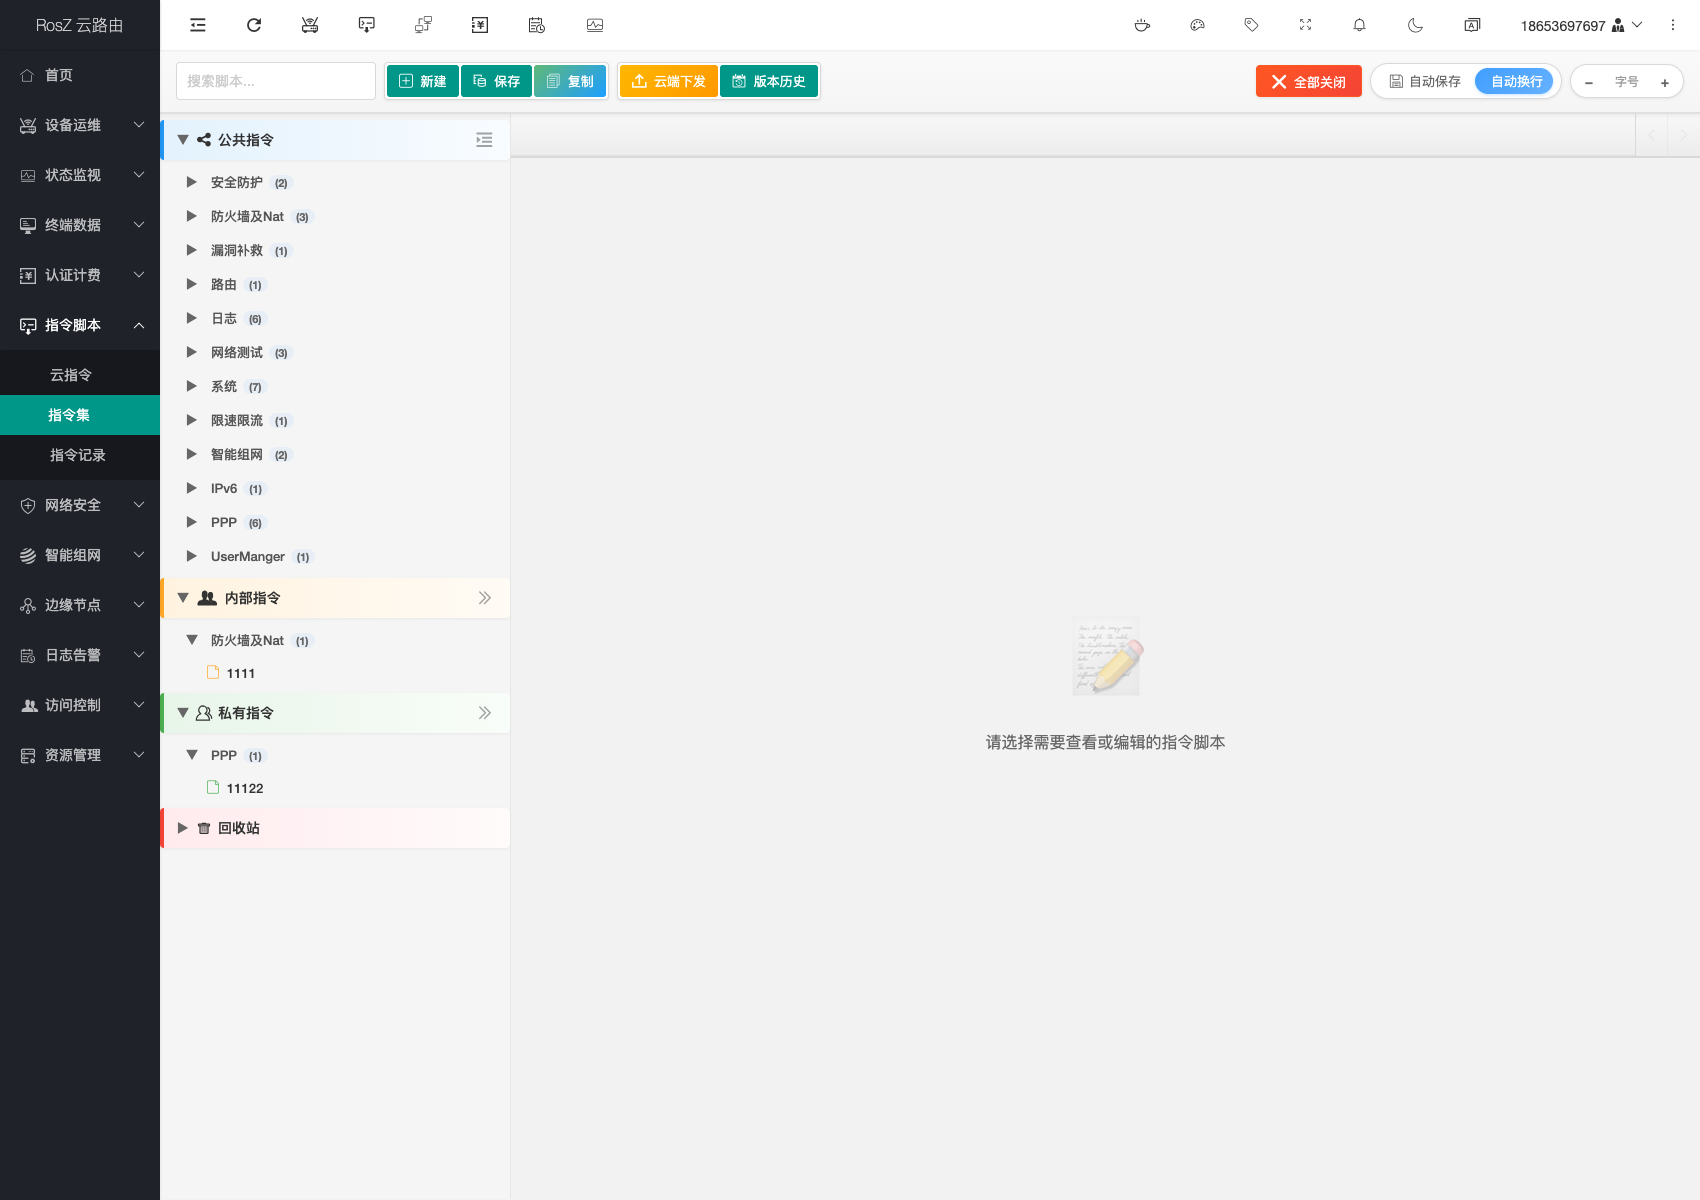Click the tag icon in header

[1251, 25]
